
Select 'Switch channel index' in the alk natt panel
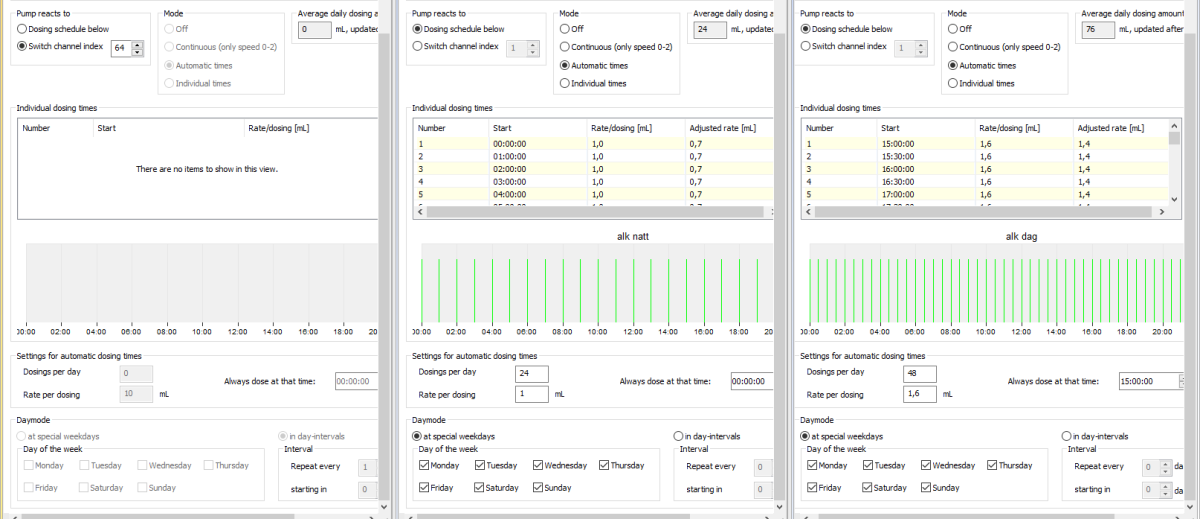pyautogui.click(x=419, y=46)
